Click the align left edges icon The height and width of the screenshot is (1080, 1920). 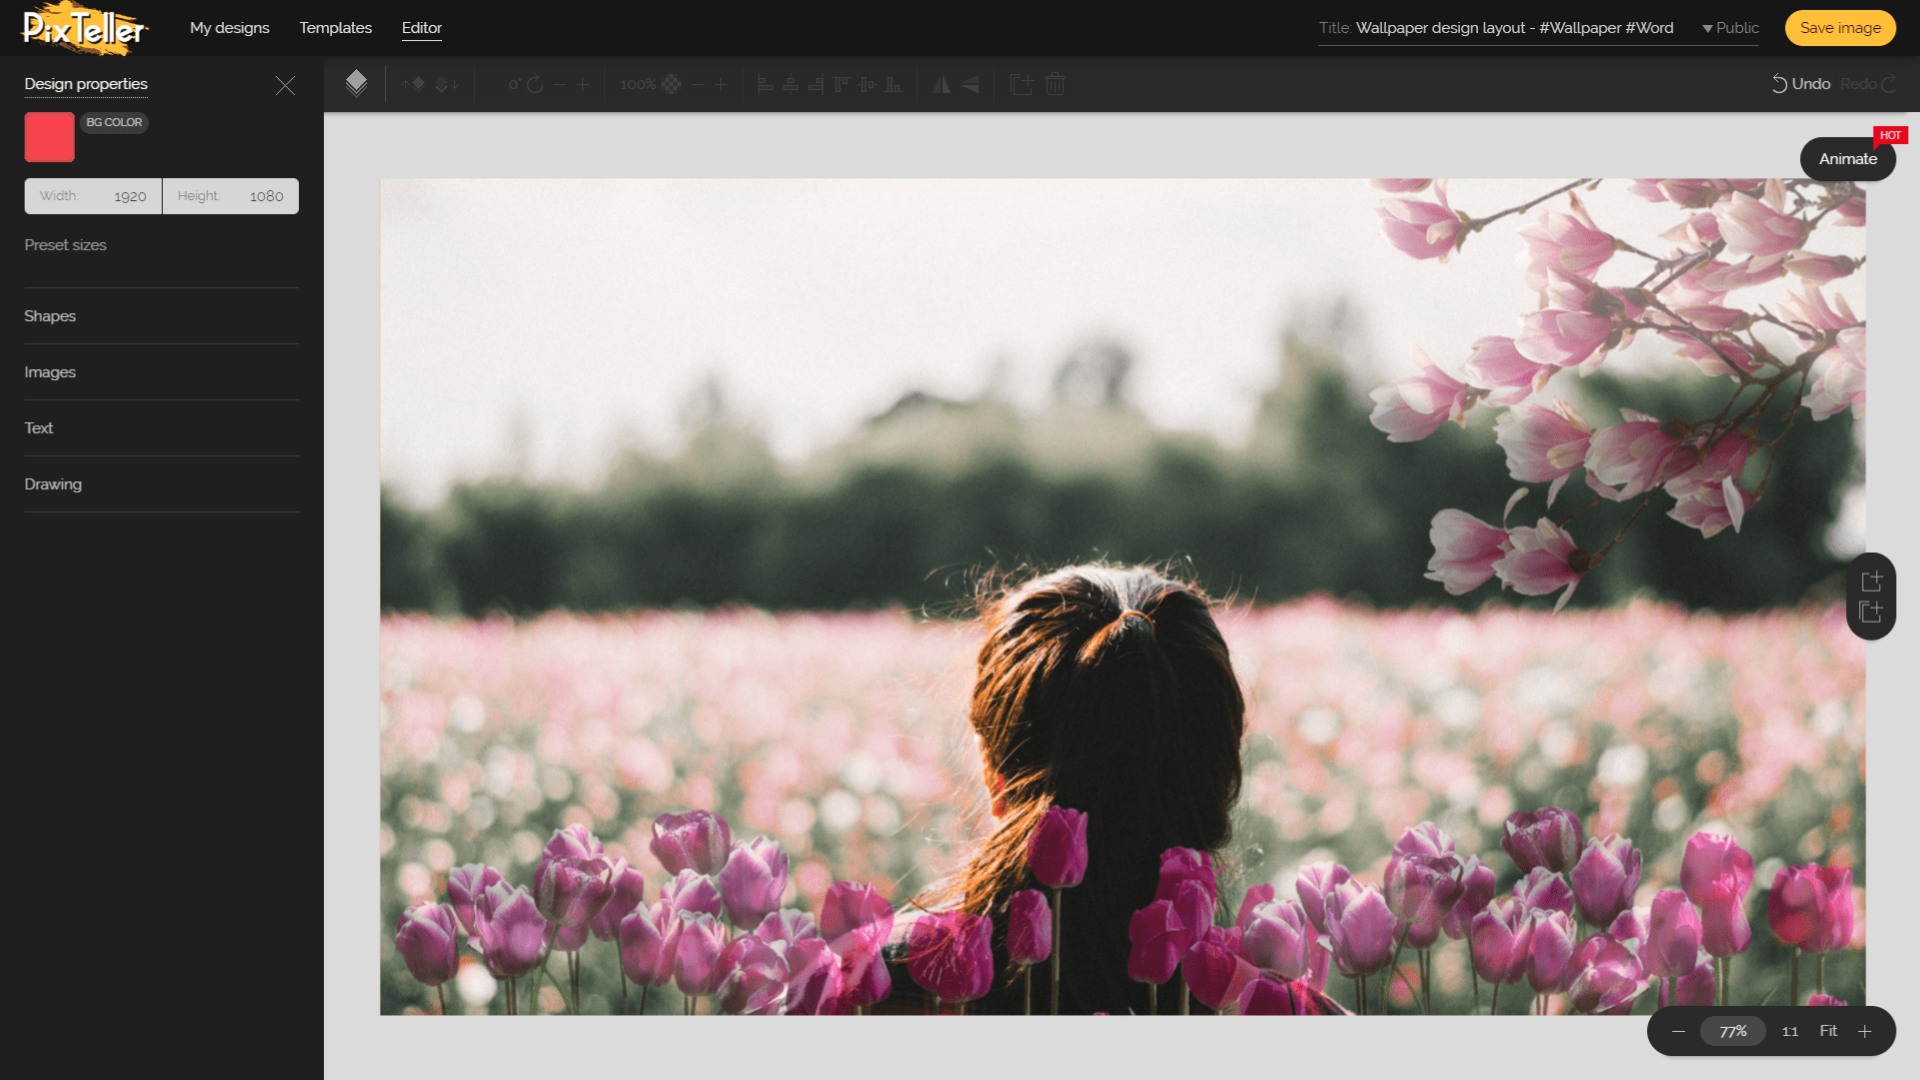tap(765, 85)
